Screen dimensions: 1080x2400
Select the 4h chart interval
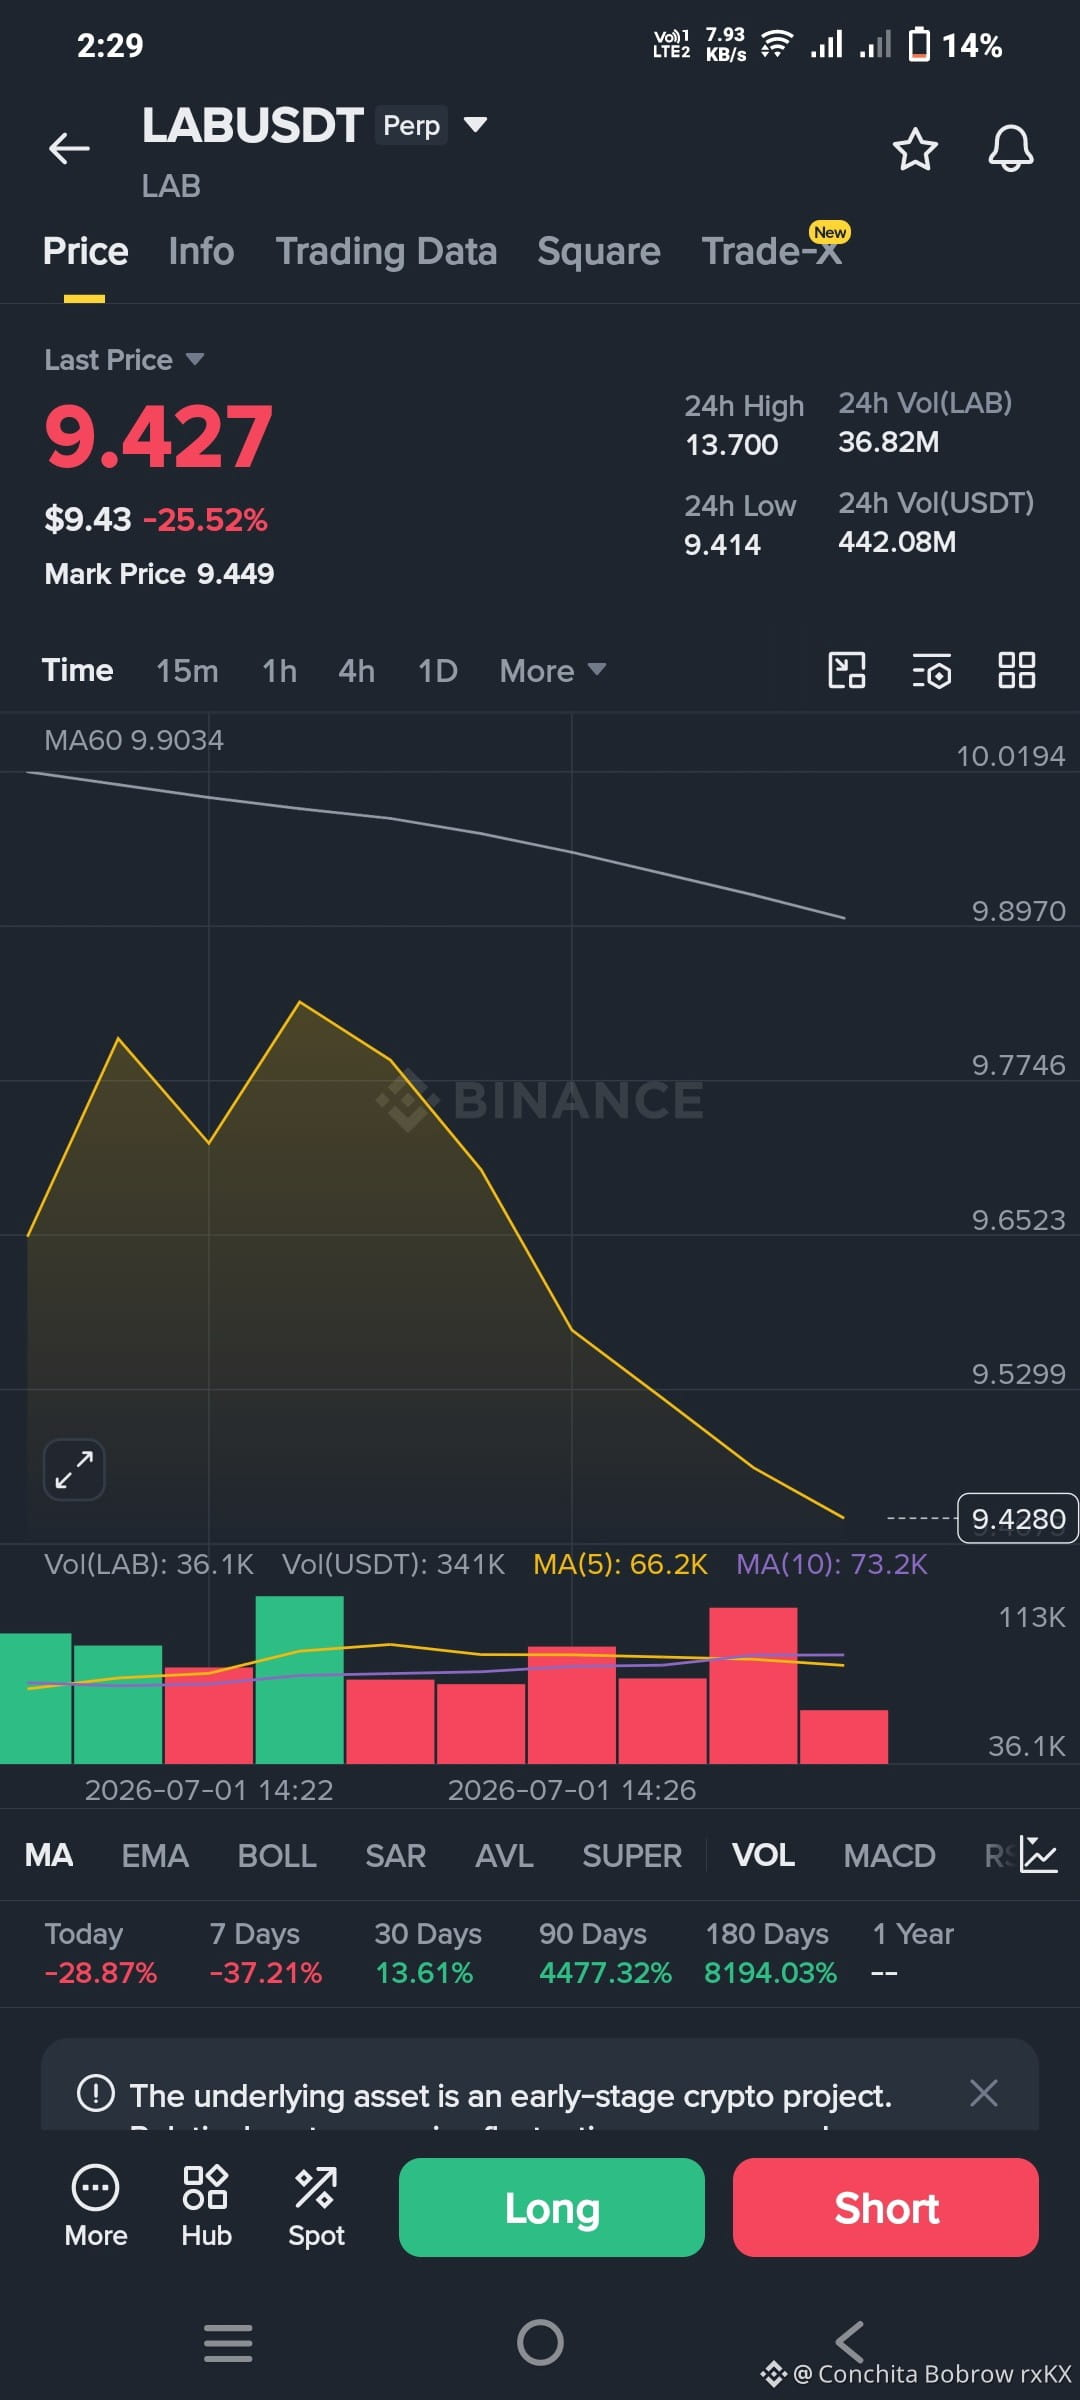click(356, 670)
